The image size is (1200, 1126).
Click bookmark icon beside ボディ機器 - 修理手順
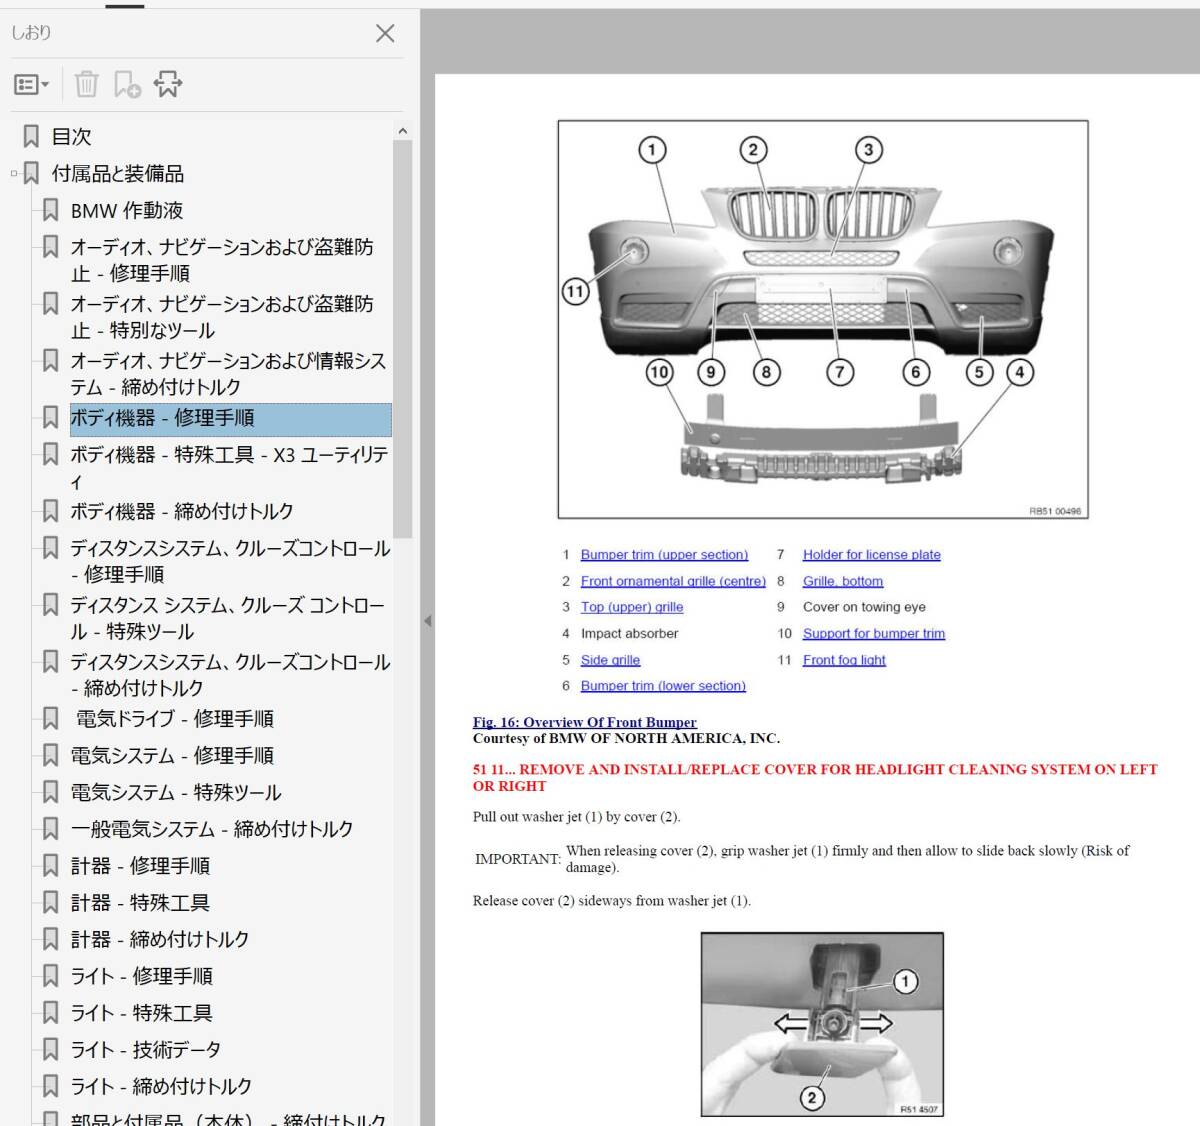(50, 418)
